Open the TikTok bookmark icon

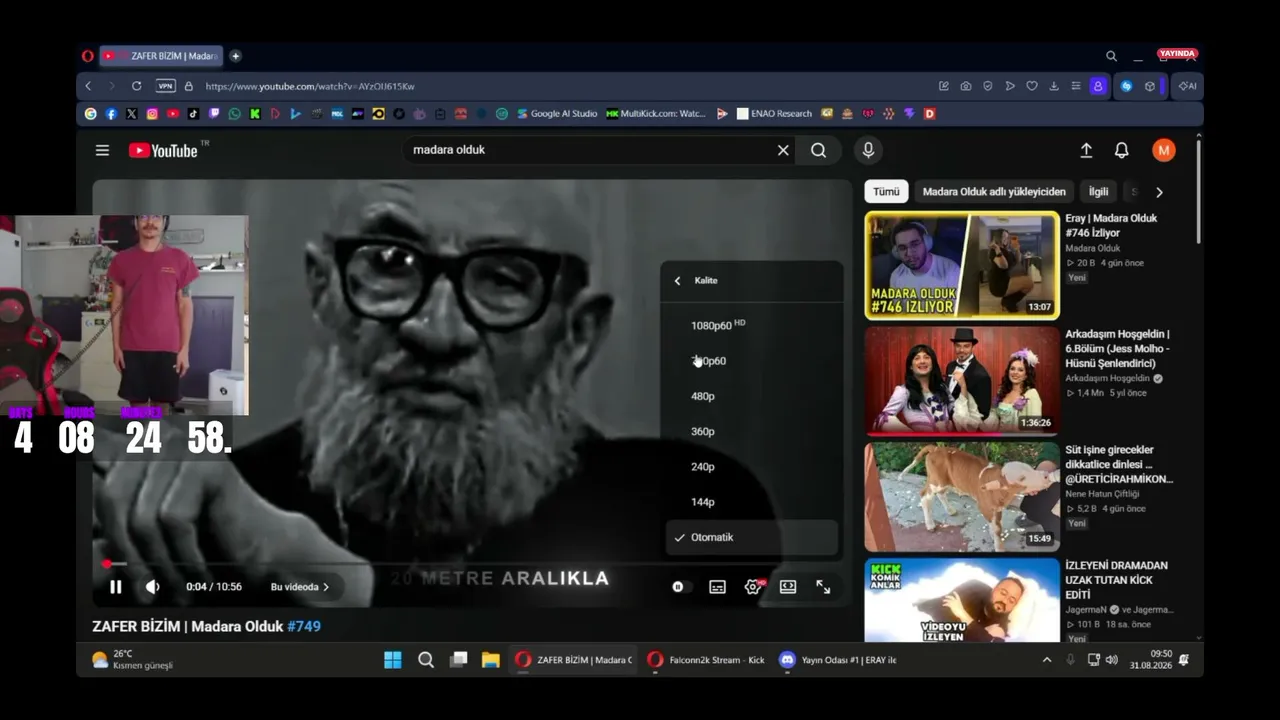tap(193, 114)
